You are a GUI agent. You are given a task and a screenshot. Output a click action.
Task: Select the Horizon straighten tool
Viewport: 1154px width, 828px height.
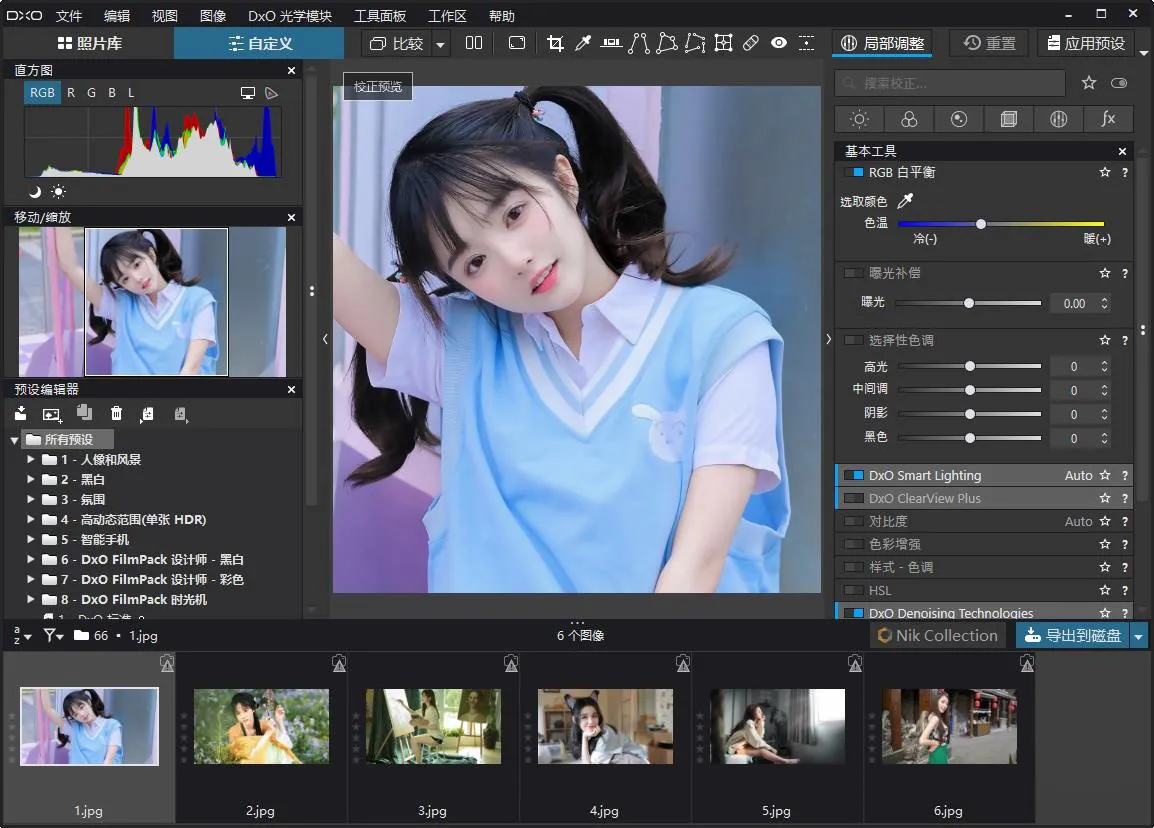coord(611,43)
